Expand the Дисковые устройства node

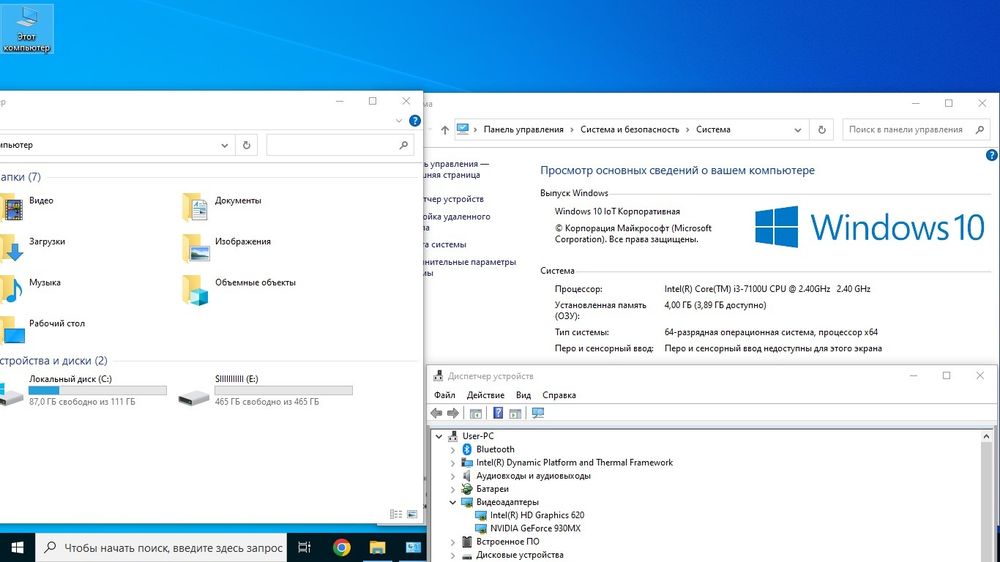pyautogui.click(x=453, y=556)
